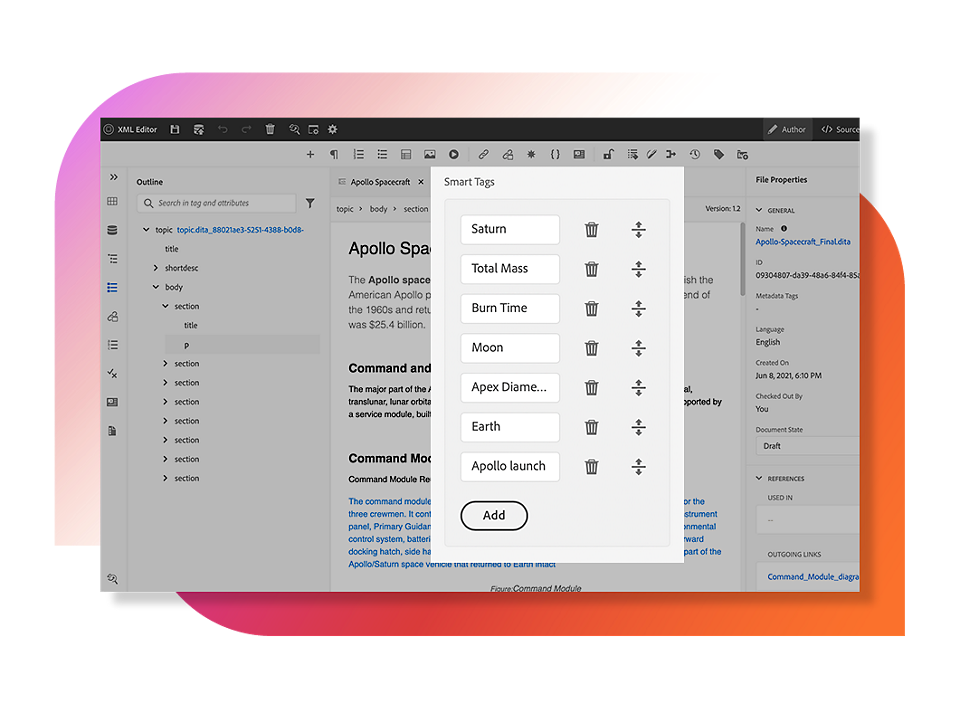Insert curly braces keyword icon
Viewport: 960px width, 710px height.
tap(555, 154)
